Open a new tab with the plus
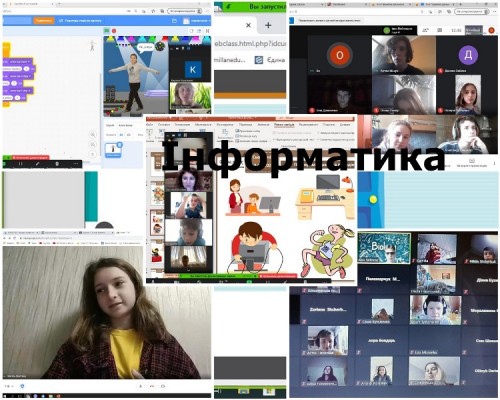 coord(268,25)
